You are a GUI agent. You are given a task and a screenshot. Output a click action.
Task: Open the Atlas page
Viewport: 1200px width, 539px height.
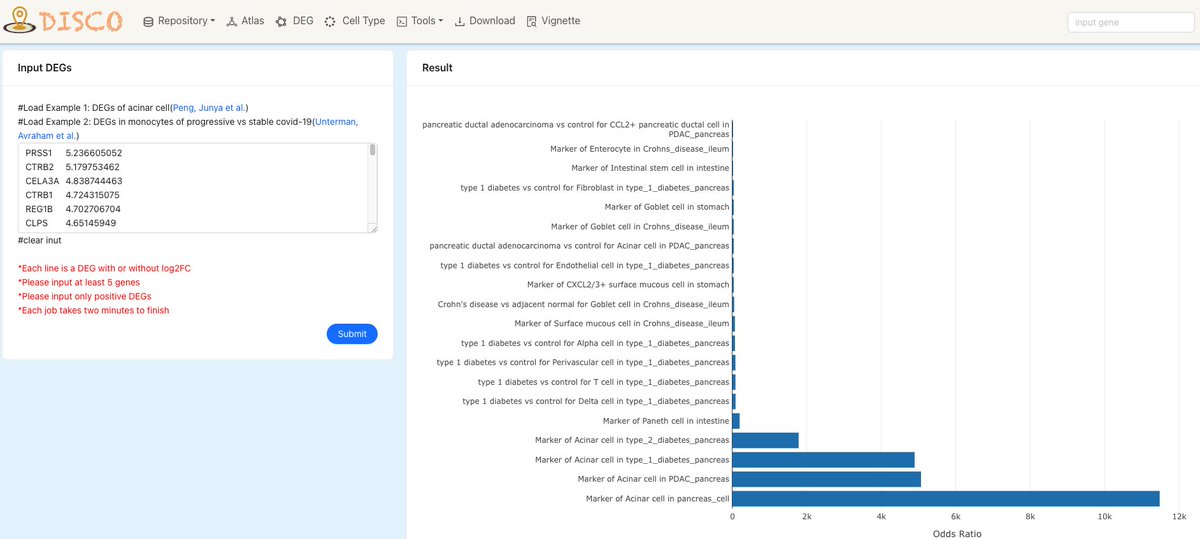coord(245,20)
